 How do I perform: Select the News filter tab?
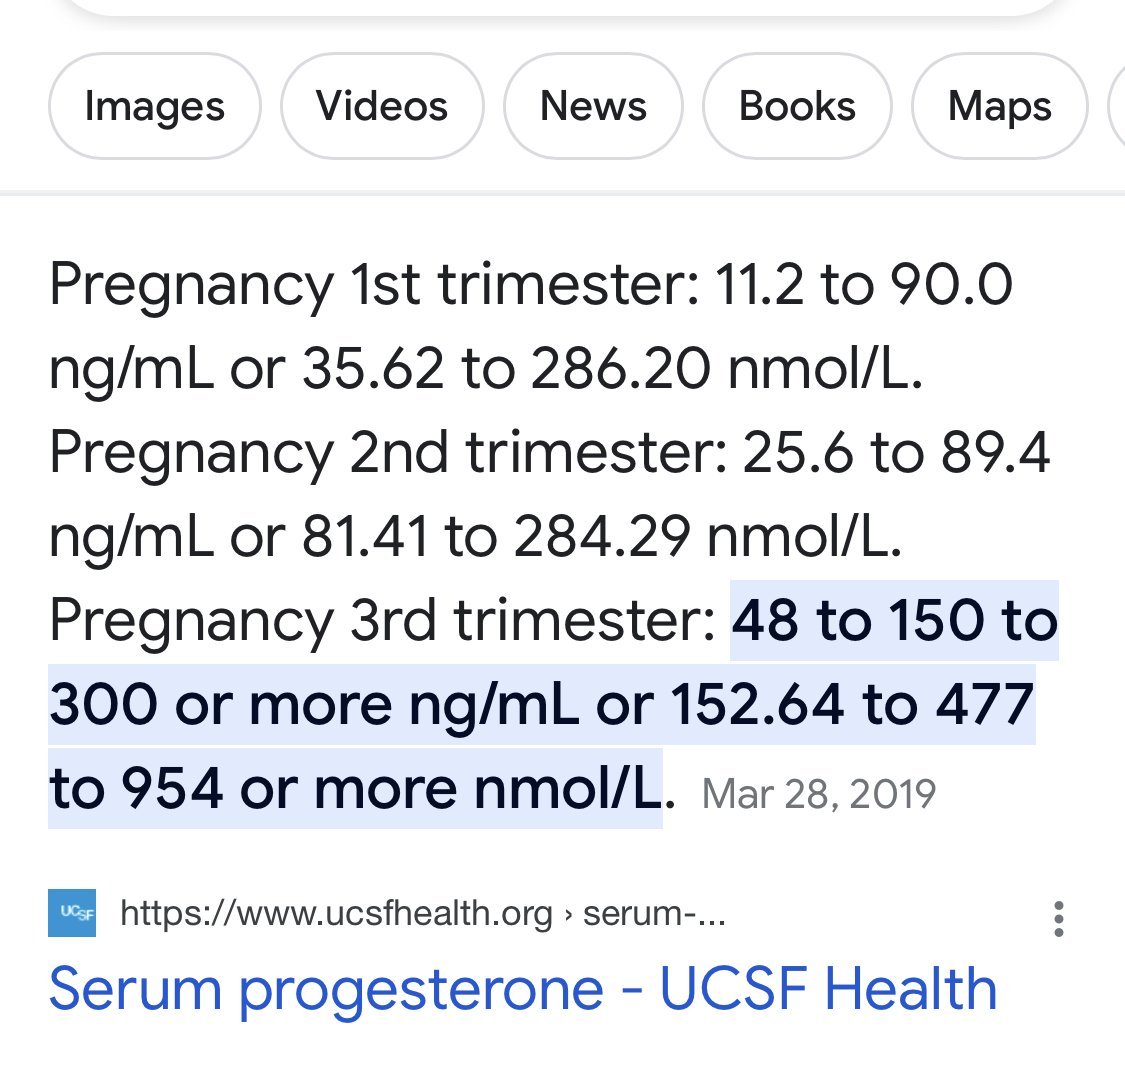(x=593, y=106)
